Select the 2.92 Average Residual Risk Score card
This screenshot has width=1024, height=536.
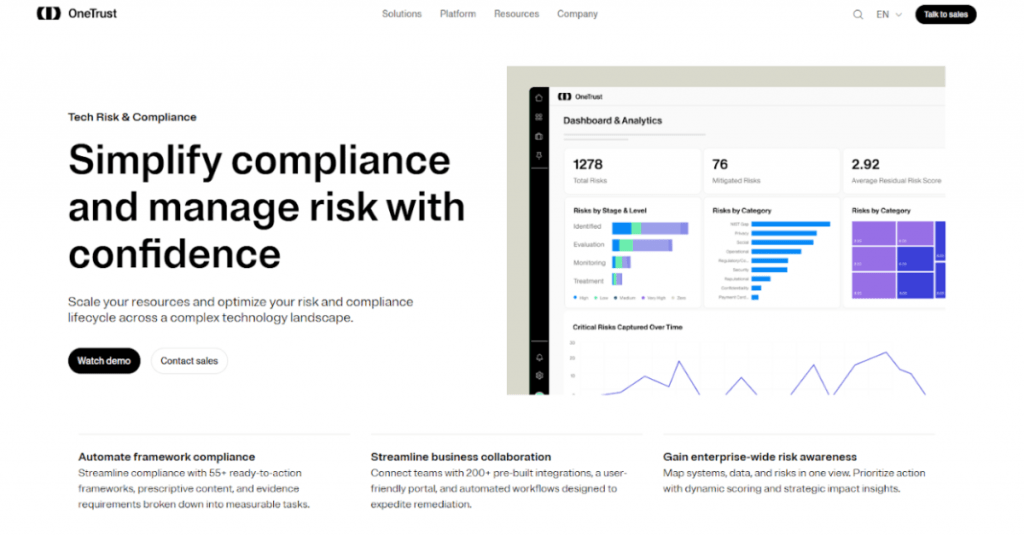pyautogui.click(x=895, y=170)
